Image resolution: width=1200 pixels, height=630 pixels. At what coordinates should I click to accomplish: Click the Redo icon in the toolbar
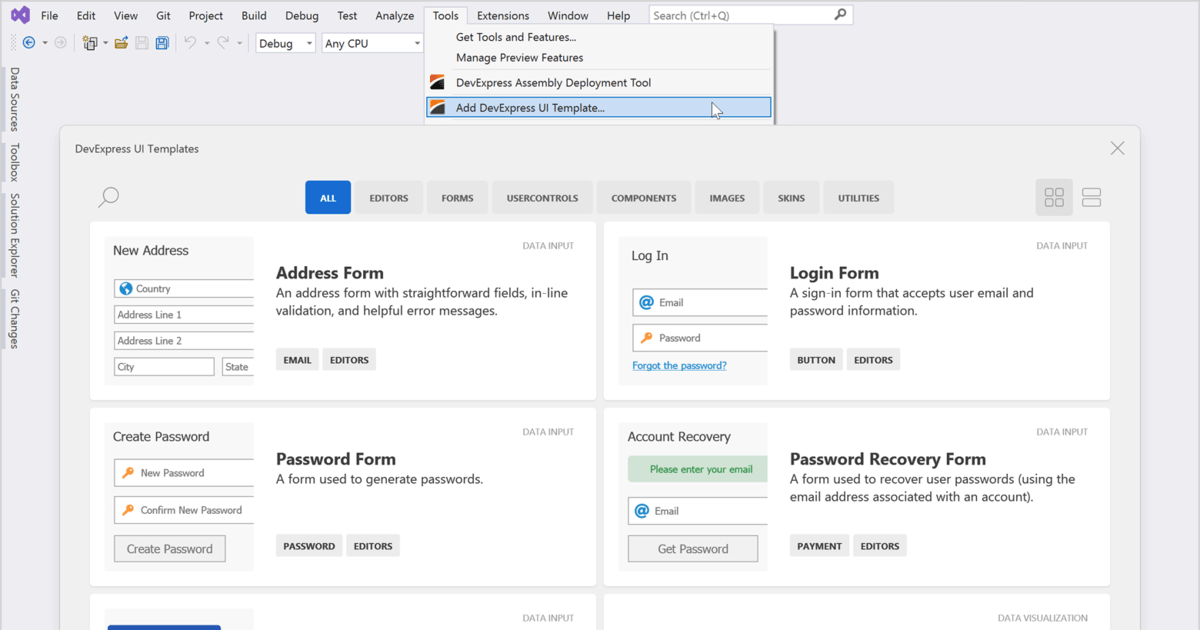pyautogui.click(x=222, y=42)
